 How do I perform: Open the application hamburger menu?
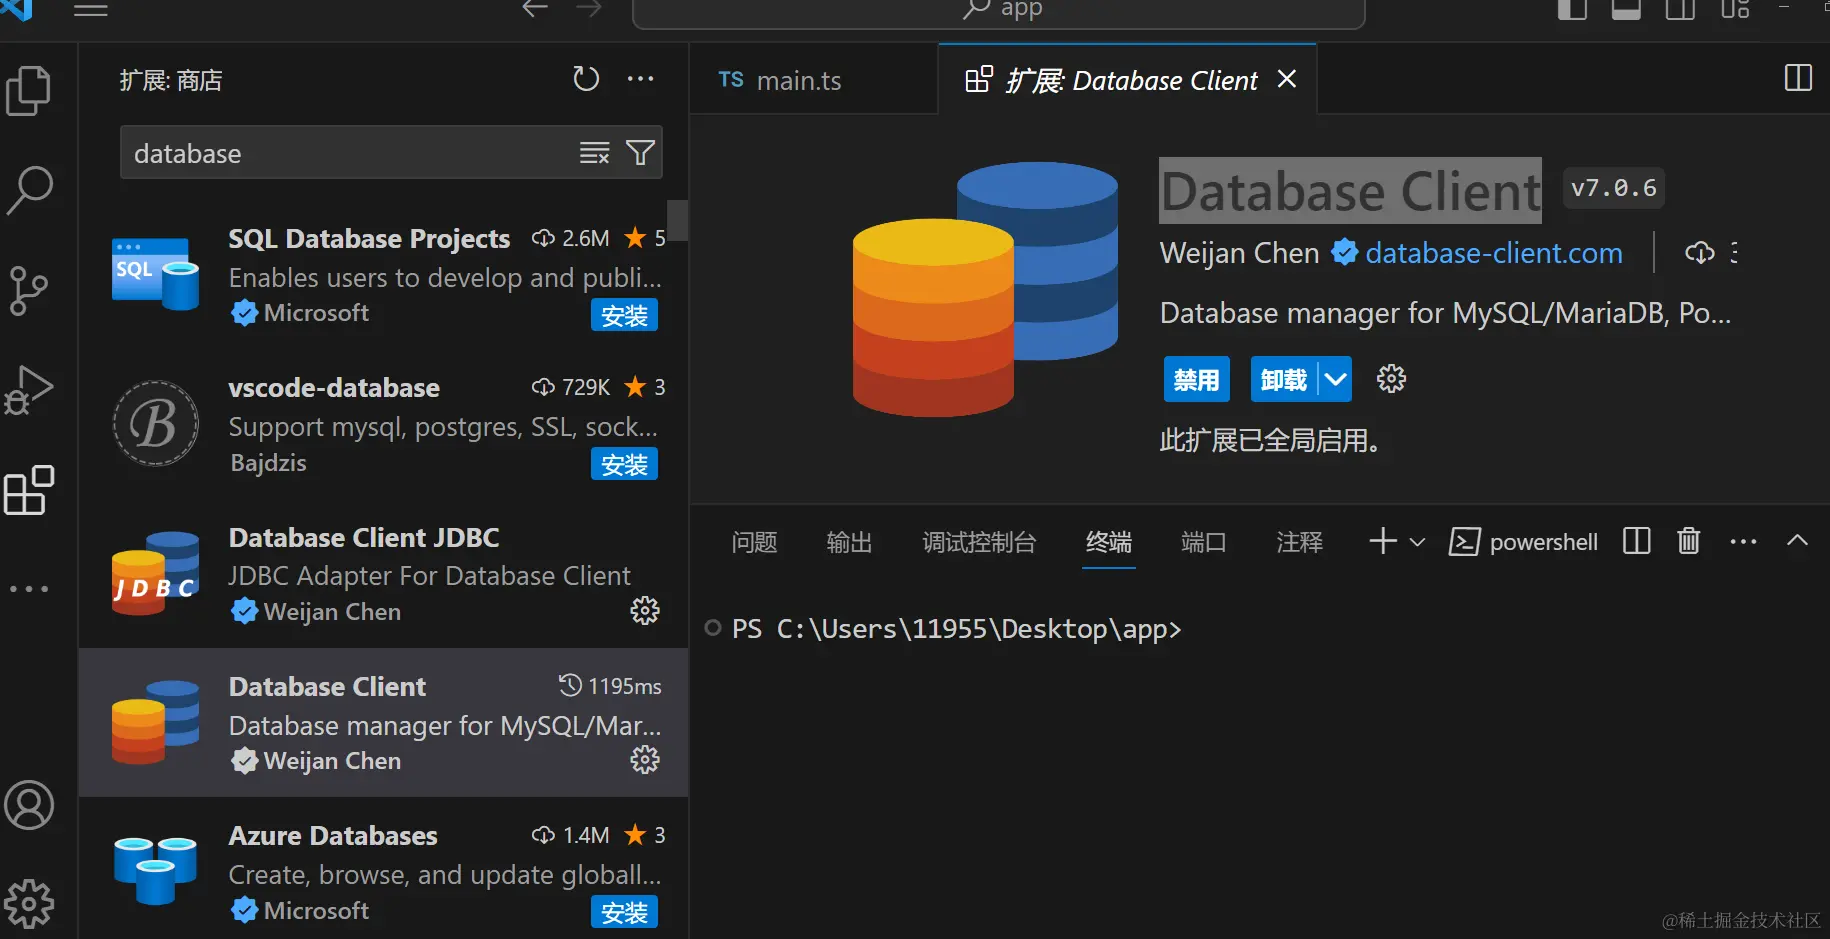click(x=91, y=10)
